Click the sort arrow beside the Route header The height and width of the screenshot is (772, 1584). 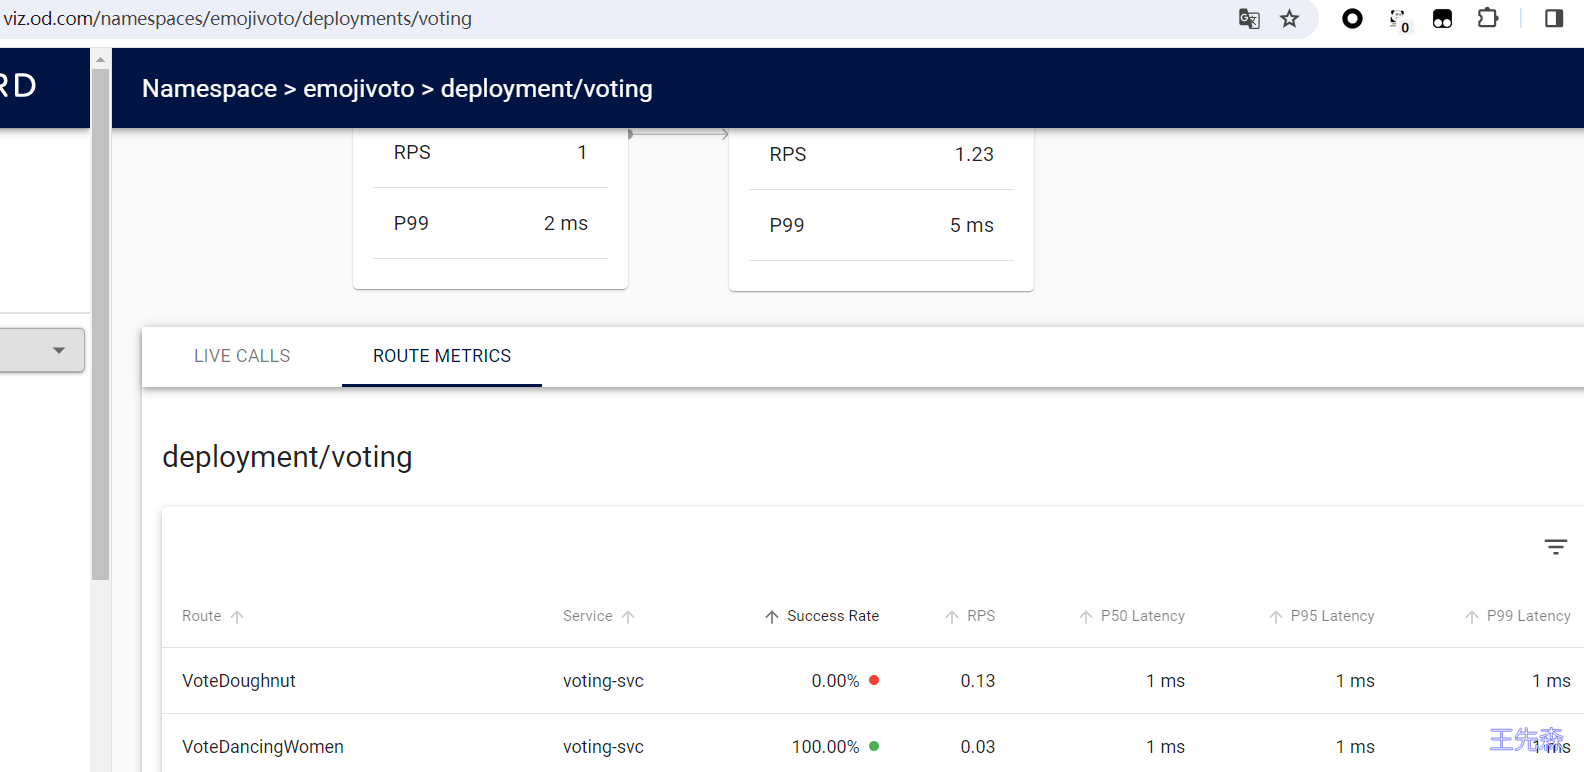[x=237, y=617]
